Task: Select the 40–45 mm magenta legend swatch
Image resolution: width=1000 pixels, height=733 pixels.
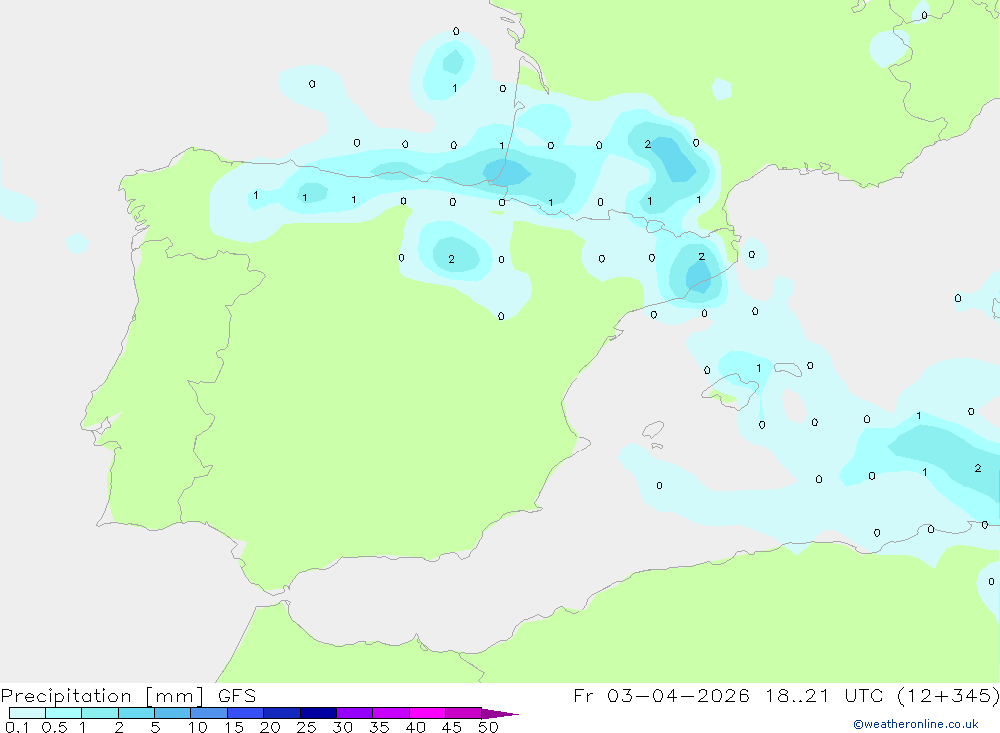Action: point(427,713)
